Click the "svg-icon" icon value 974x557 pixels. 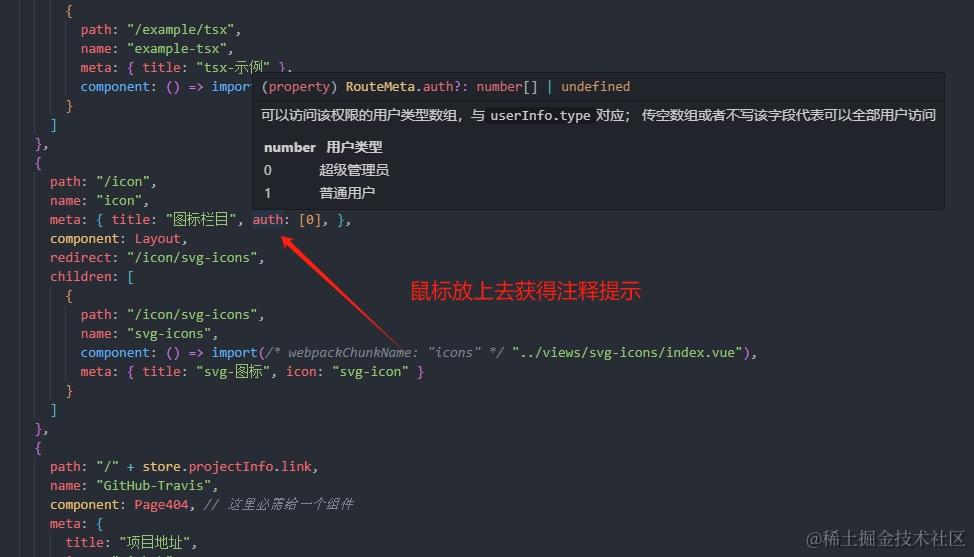tap(370, 371)
